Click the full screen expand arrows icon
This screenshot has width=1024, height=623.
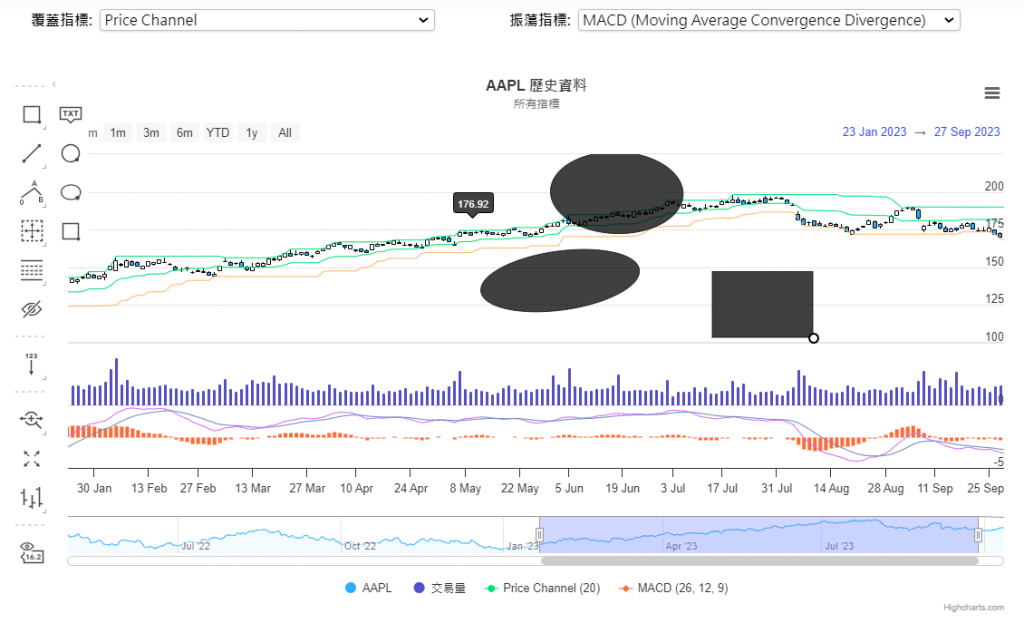point(31,458)
